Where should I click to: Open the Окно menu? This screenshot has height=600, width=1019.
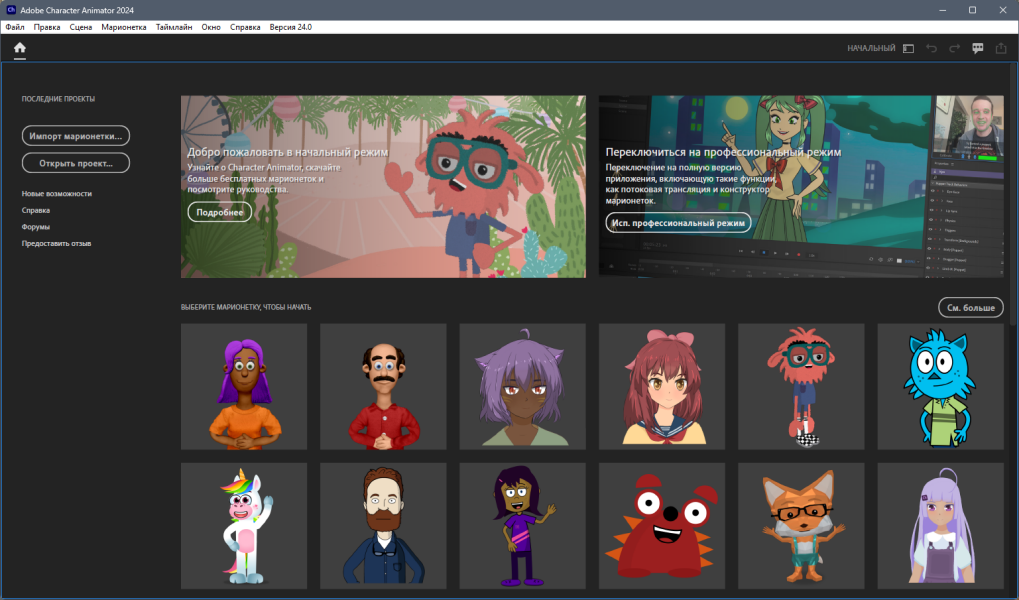(211, 27)
